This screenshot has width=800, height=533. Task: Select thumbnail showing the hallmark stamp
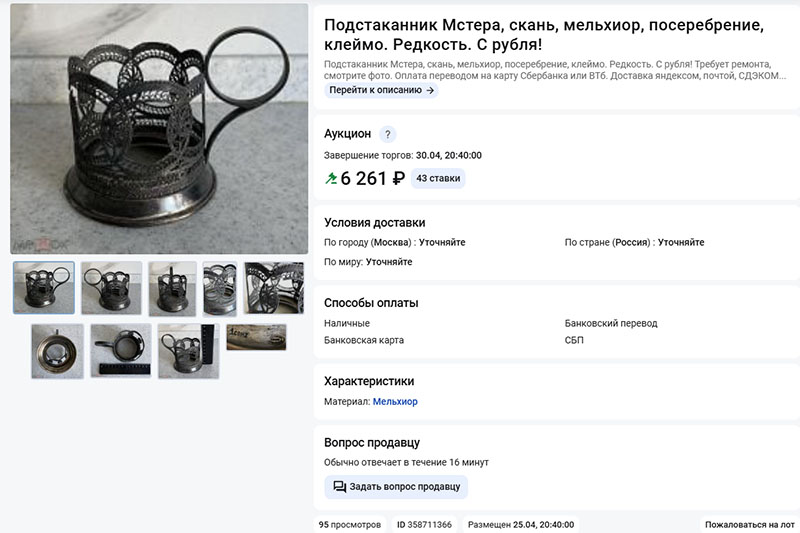tap(256, 337)
